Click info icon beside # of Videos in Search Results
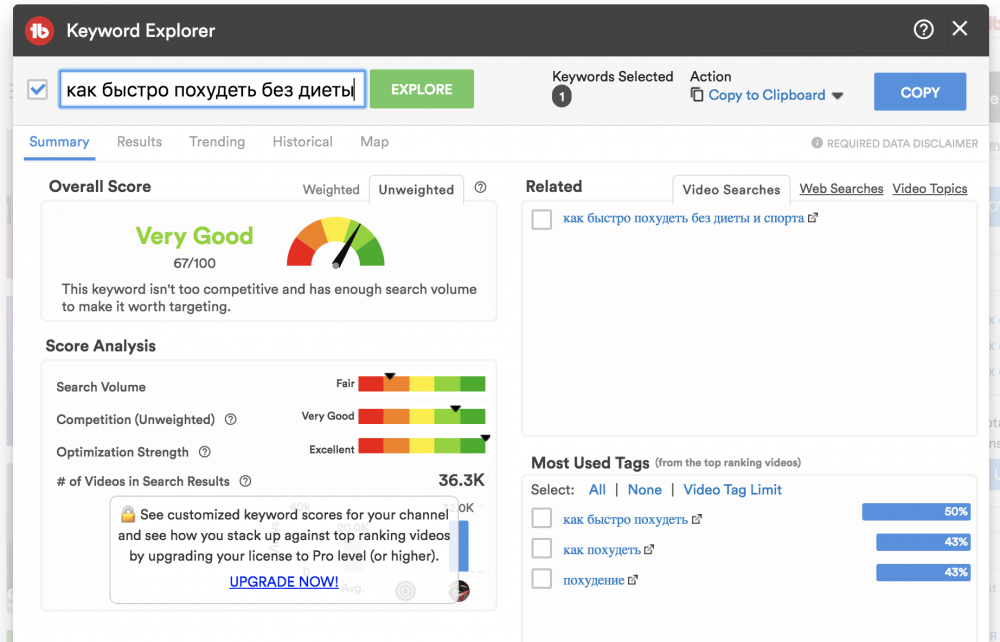Image resolution: width=1000 pixels, height=642 pixels. (245, 482)
